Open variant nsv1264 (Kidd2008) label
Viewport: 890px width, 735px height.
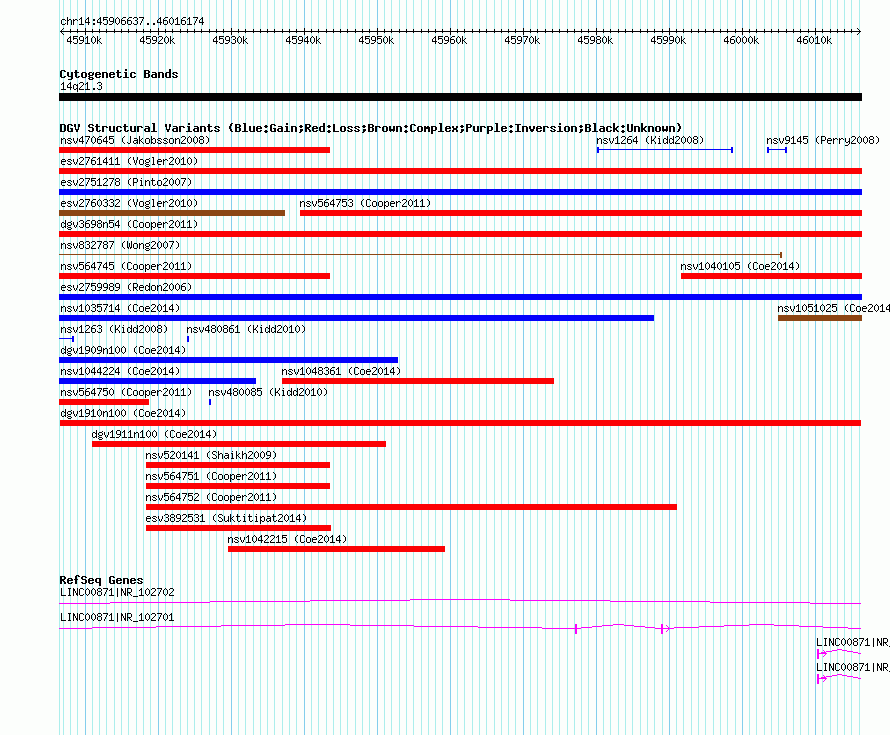pos(650,140)
